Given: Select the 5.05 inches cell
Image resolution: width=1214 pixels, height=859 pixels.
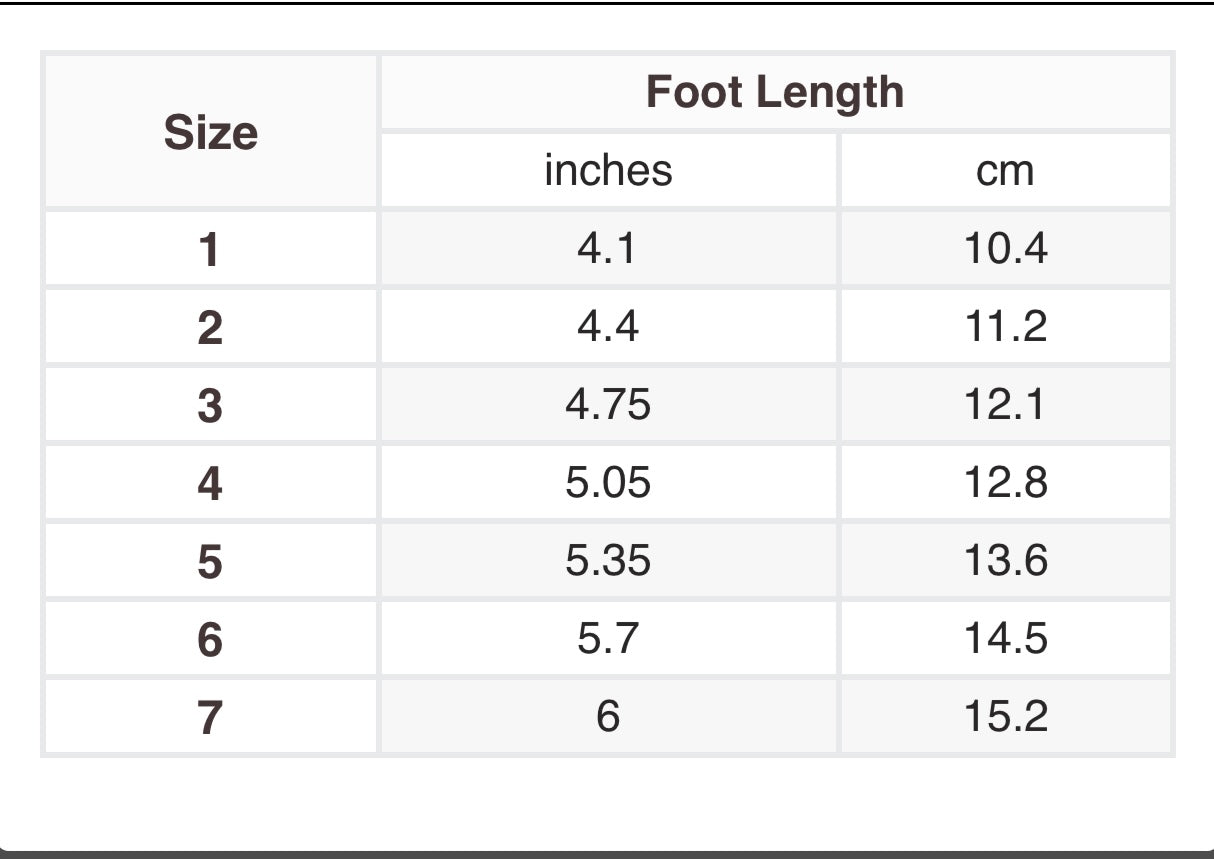Looking at the screenshot, I should pyautogui.click(x=608, y=482).
